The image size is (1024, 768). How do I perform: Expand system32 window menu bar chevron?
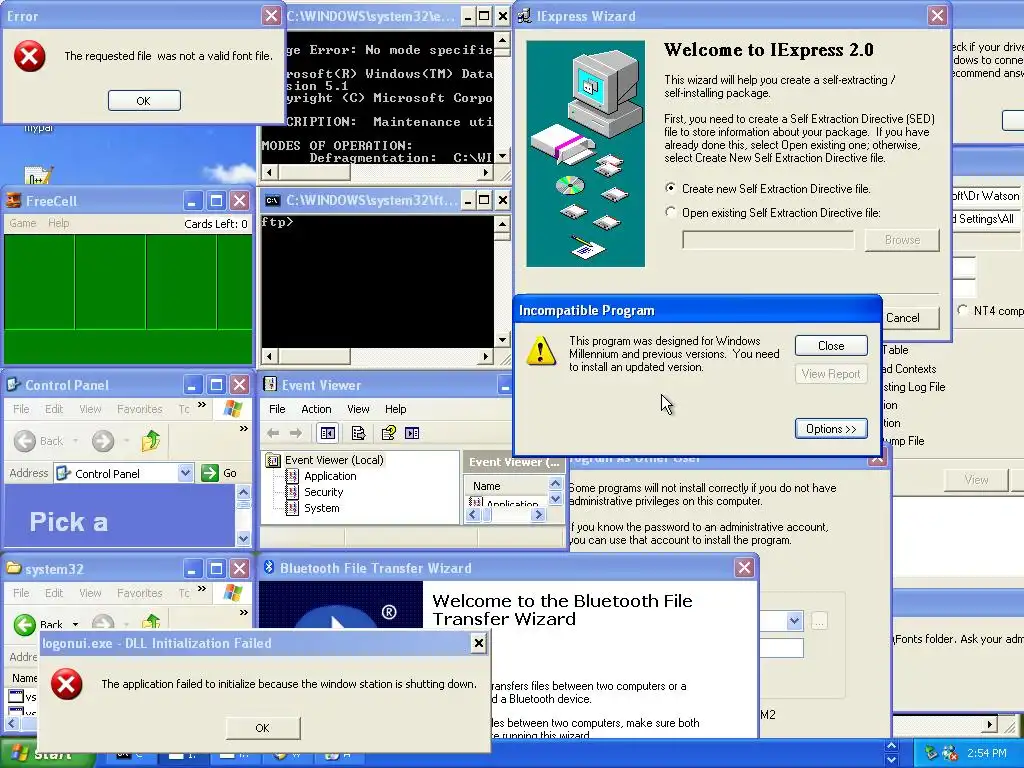click(x=202, y=589)
